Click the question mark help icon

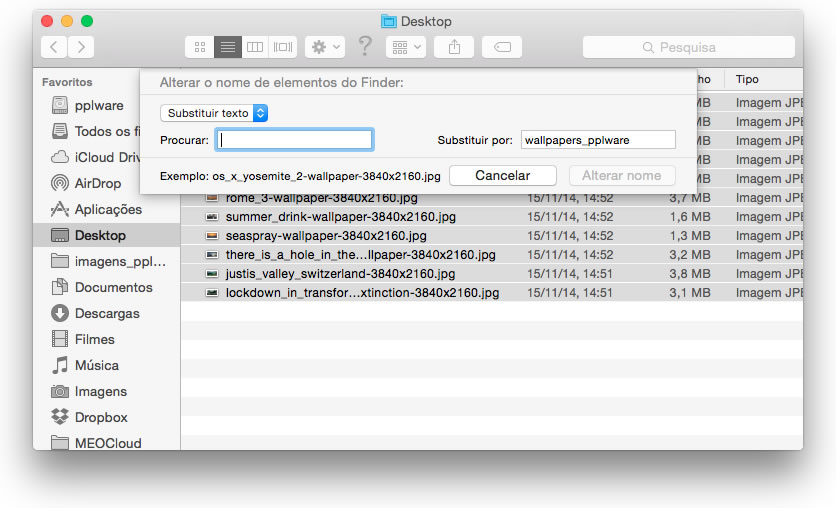(365, 46)
